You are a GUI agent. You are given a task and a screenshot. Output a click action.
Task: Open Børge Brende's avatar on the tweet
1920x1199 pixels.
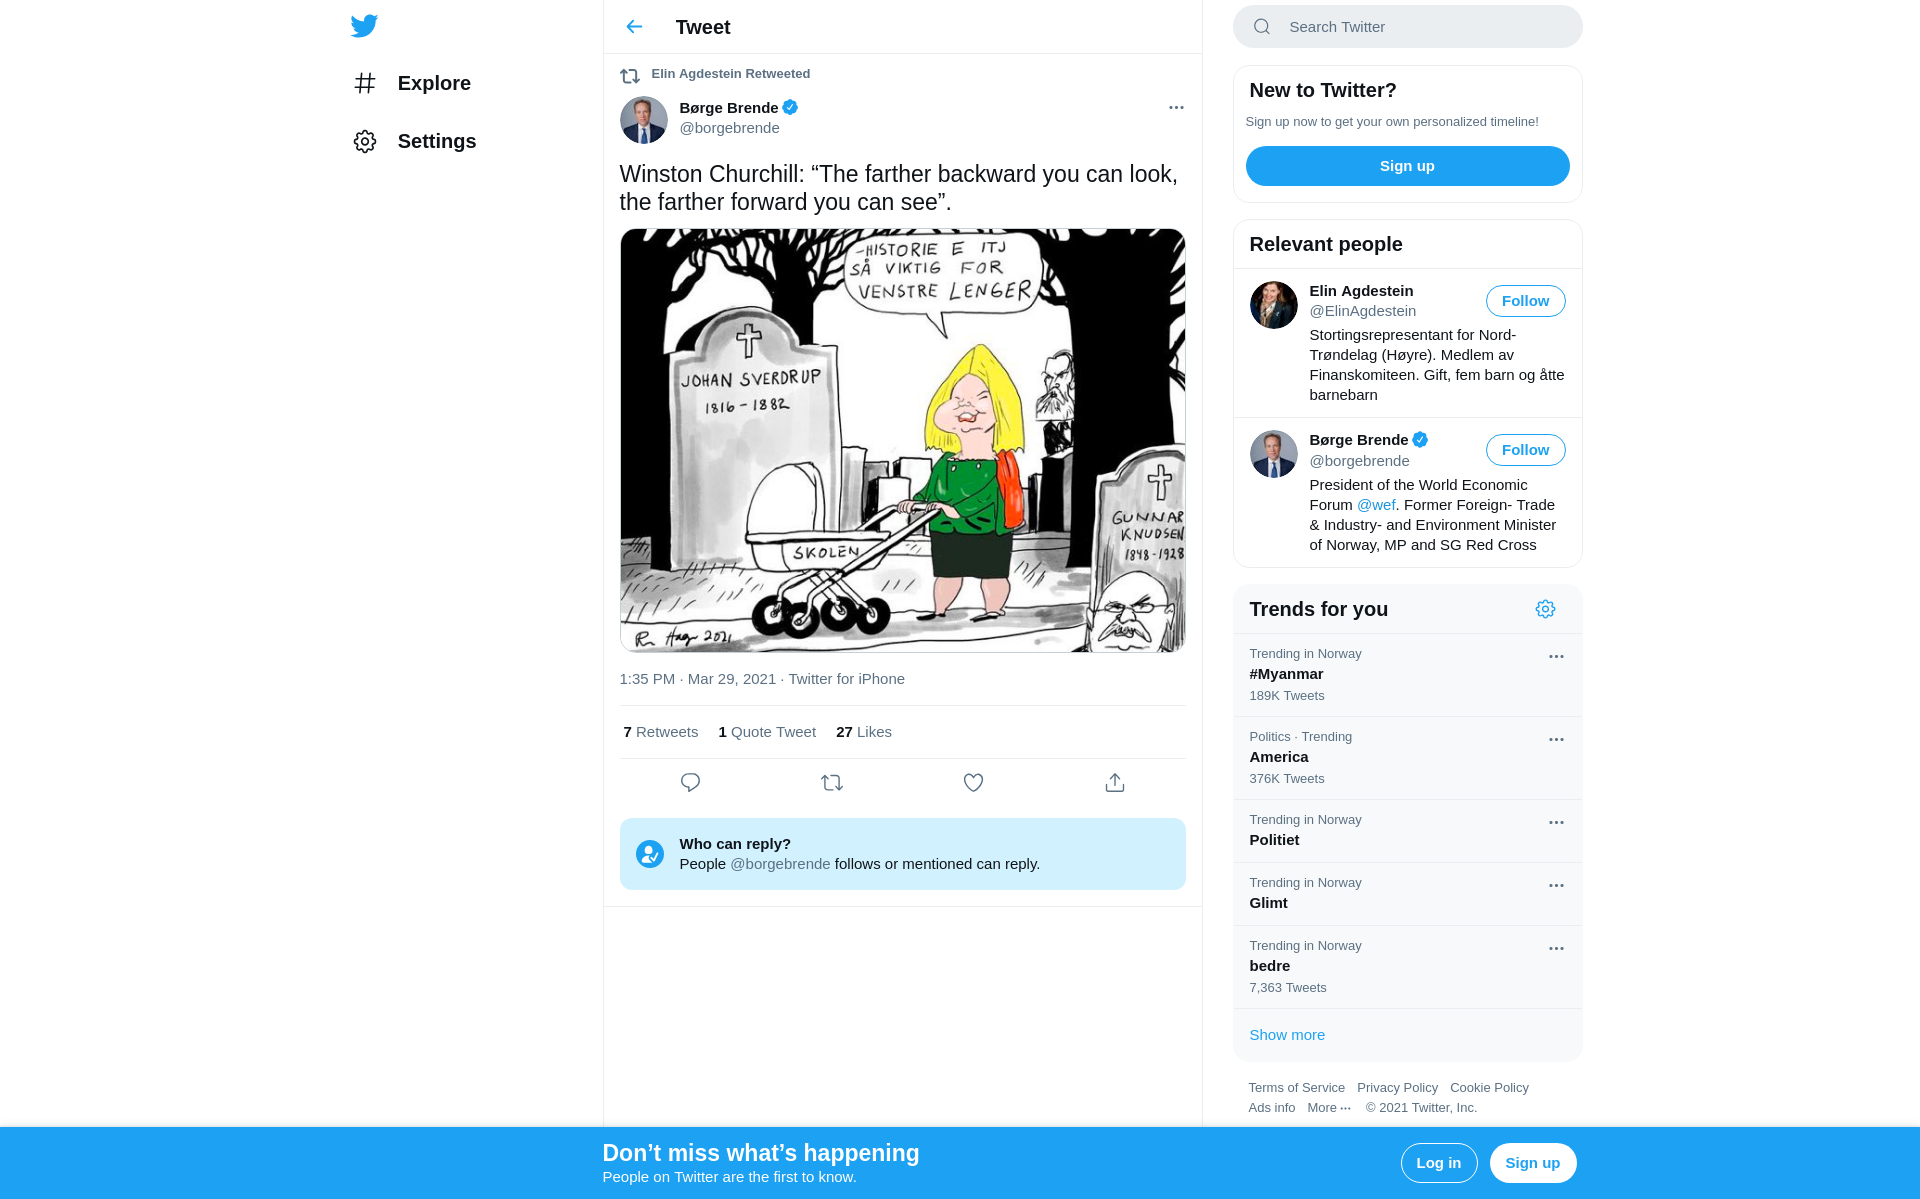[644, 120]
